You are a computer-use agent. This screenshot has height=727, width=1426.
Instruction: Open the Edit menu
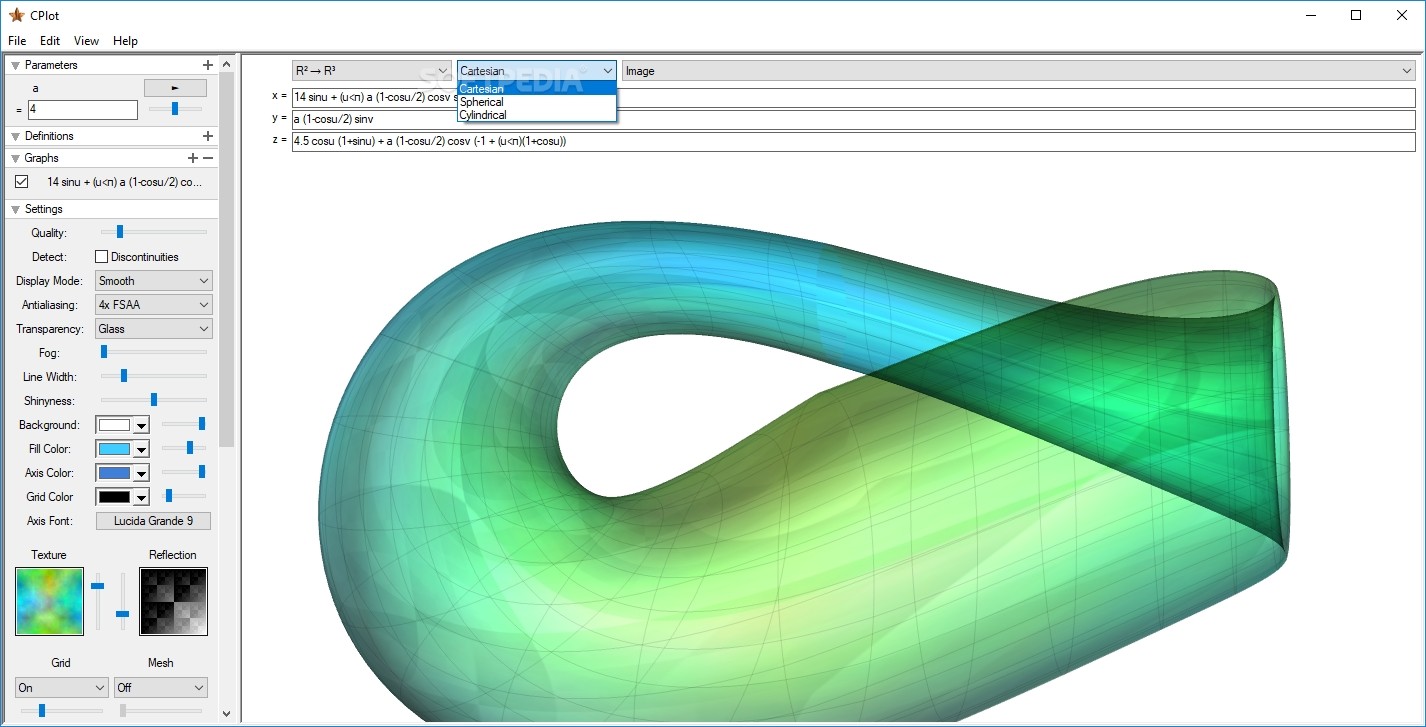(x=50, y=41)
